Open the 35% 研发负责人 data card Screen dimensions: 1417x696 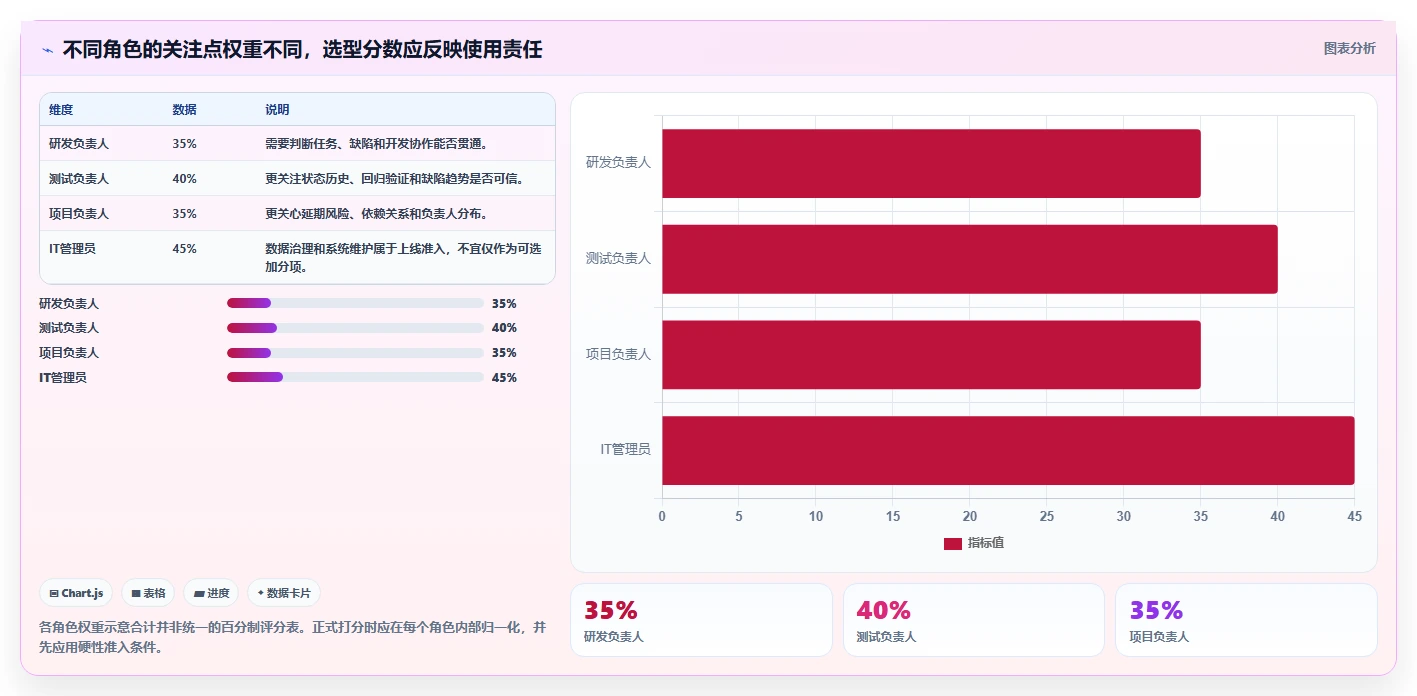(701, 620)
